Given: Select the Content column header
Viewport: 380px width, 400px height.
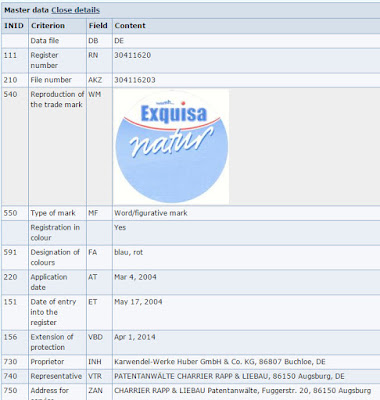Looking at the screenshot, I should tap(130, 26).
